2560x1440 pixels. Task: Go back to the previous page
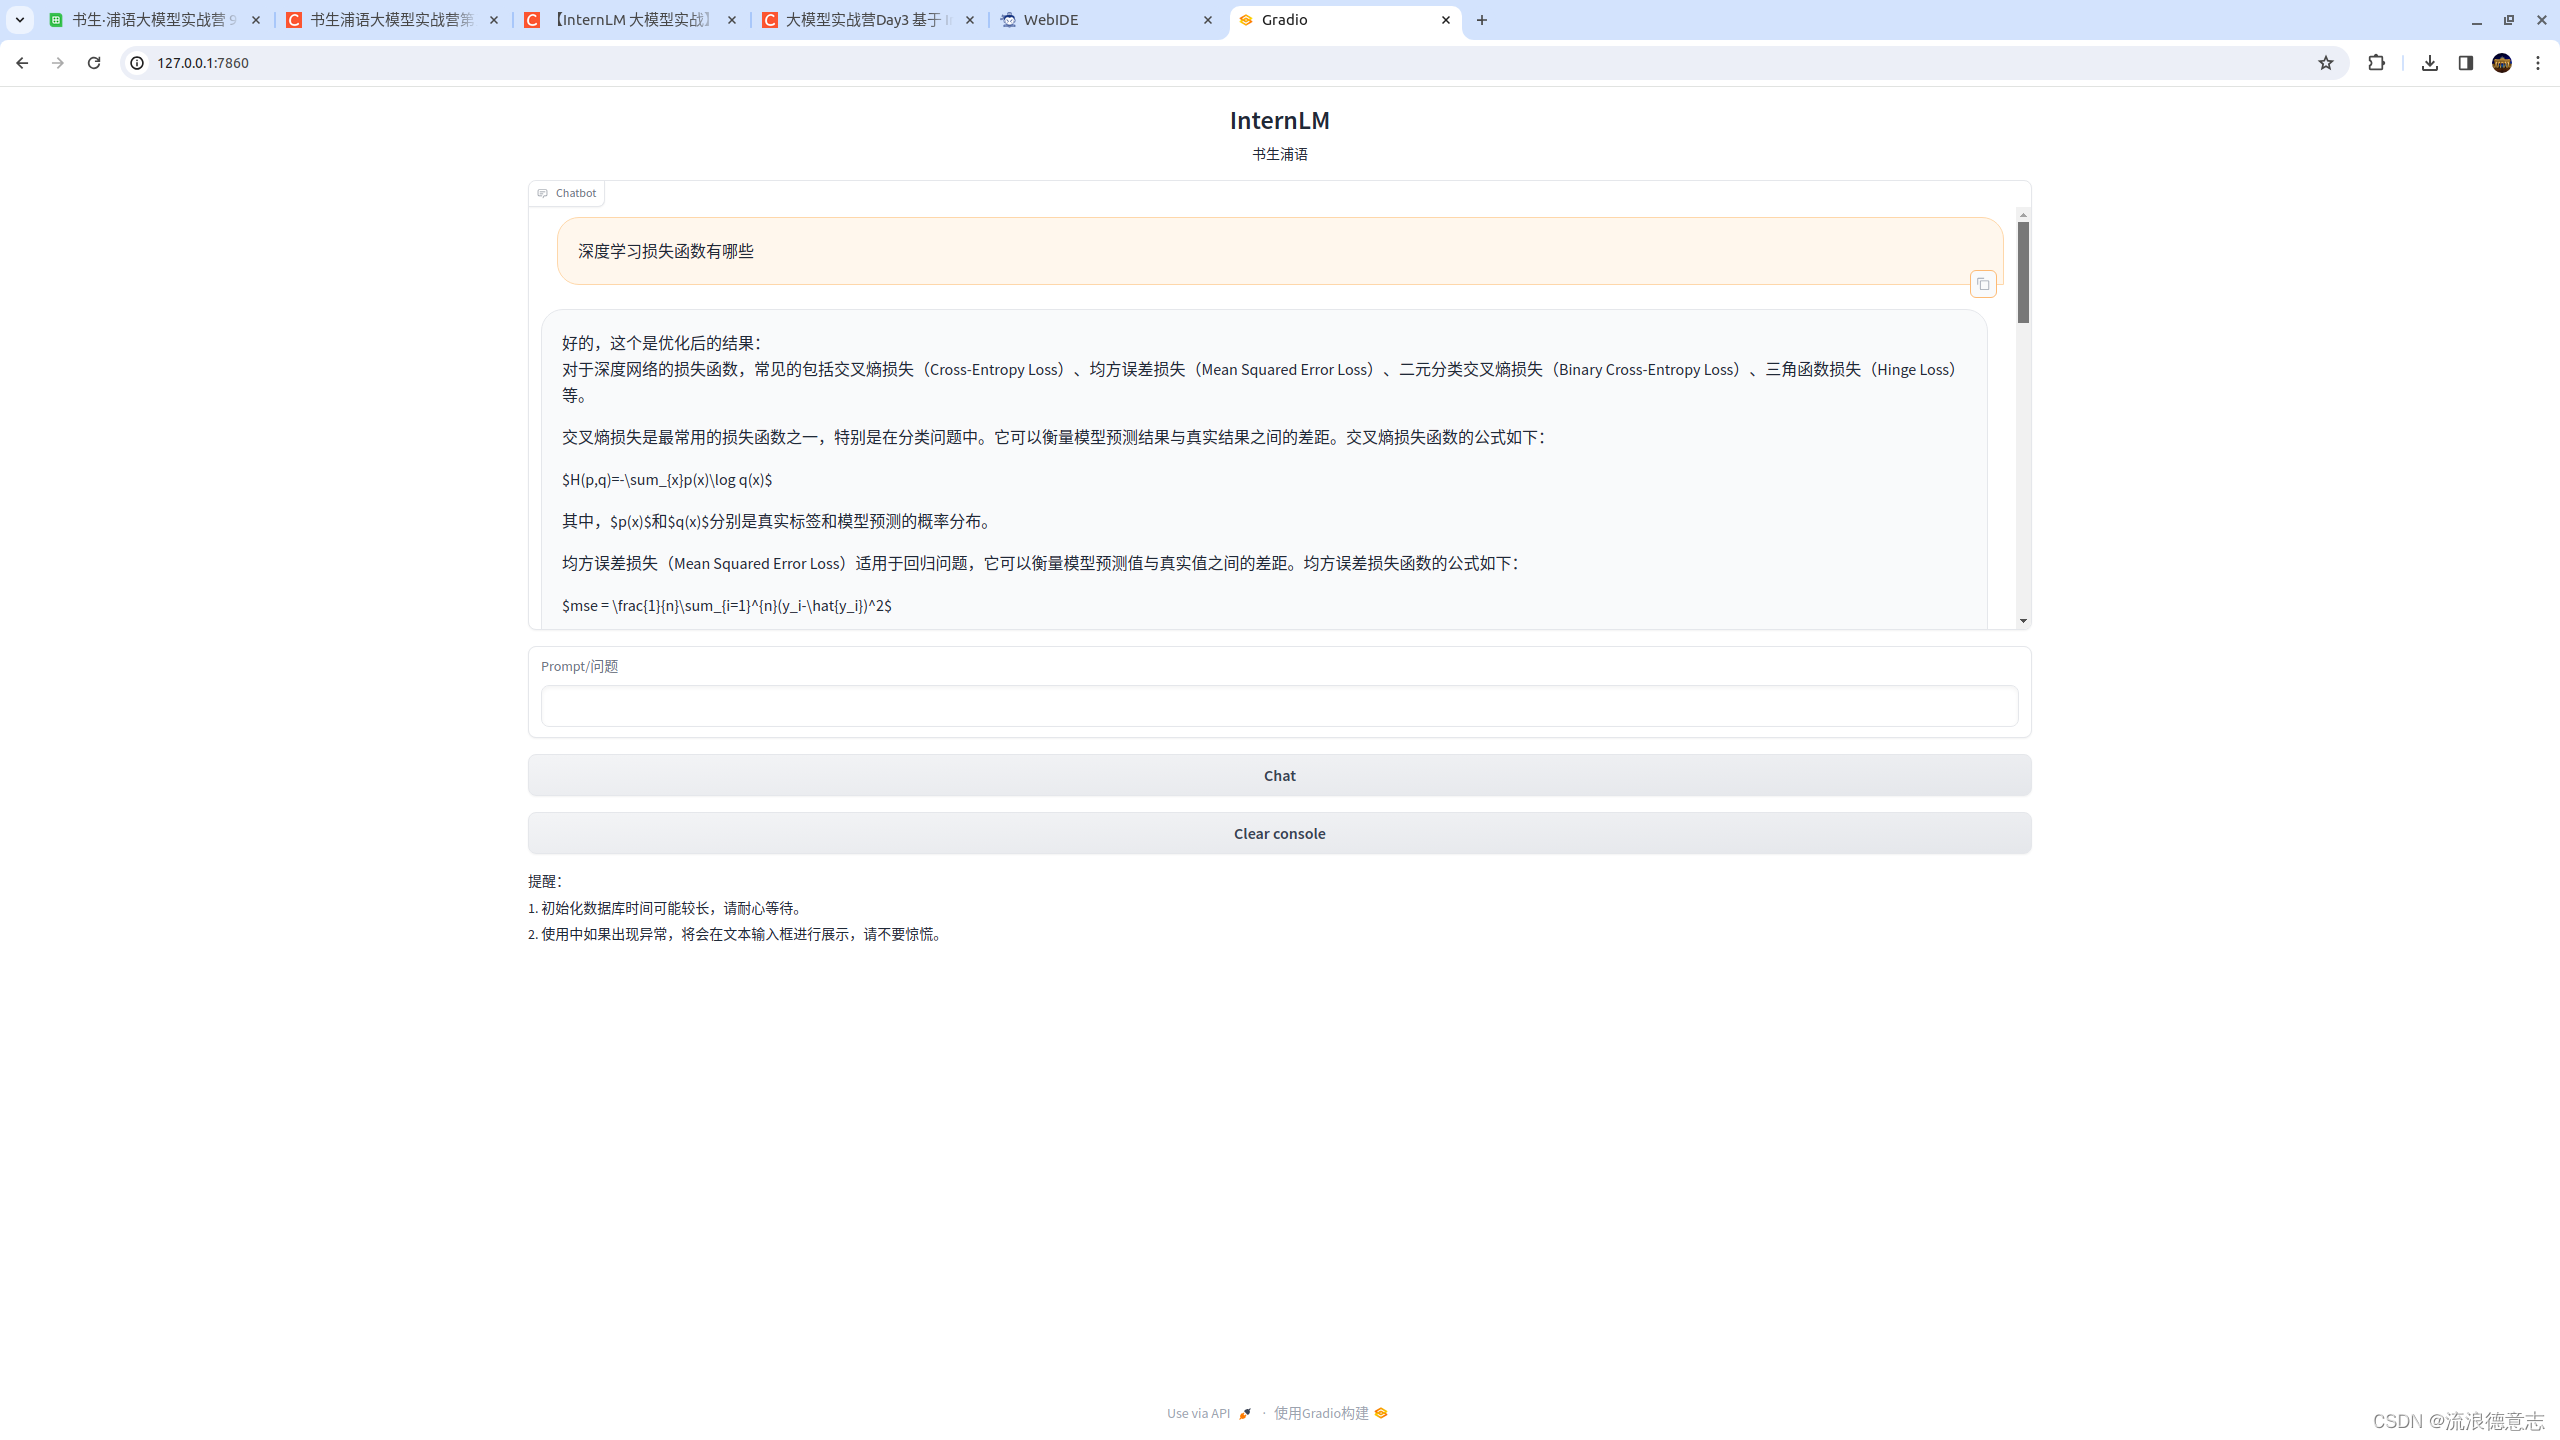pos(22,63)
